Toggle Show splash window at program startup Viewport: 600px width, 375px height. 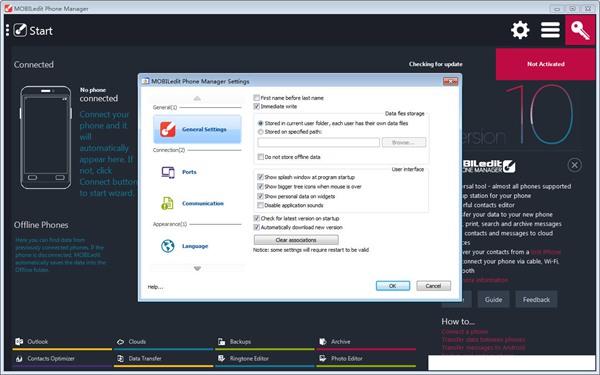coord(261,177)
